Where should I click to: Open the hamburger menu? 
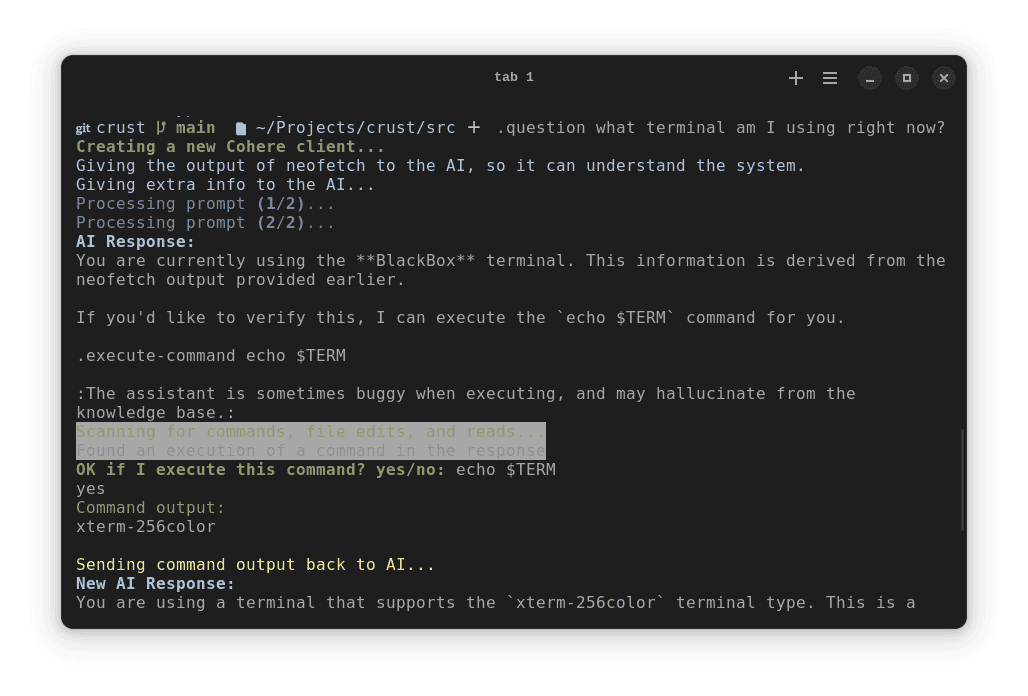click(829, 78)
